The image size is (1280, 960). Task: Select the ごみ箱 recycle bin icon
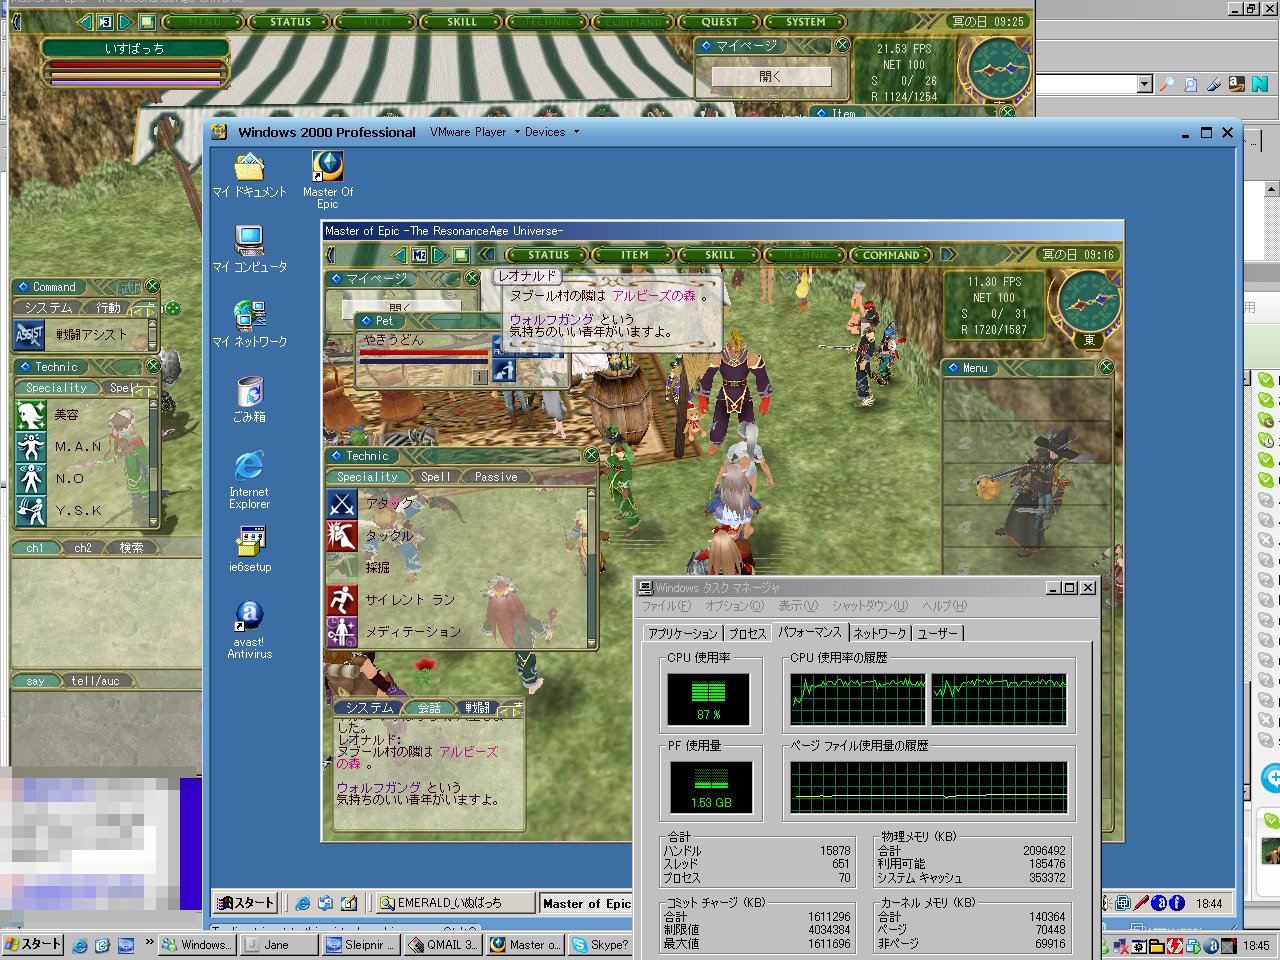(x=249, y=399)
